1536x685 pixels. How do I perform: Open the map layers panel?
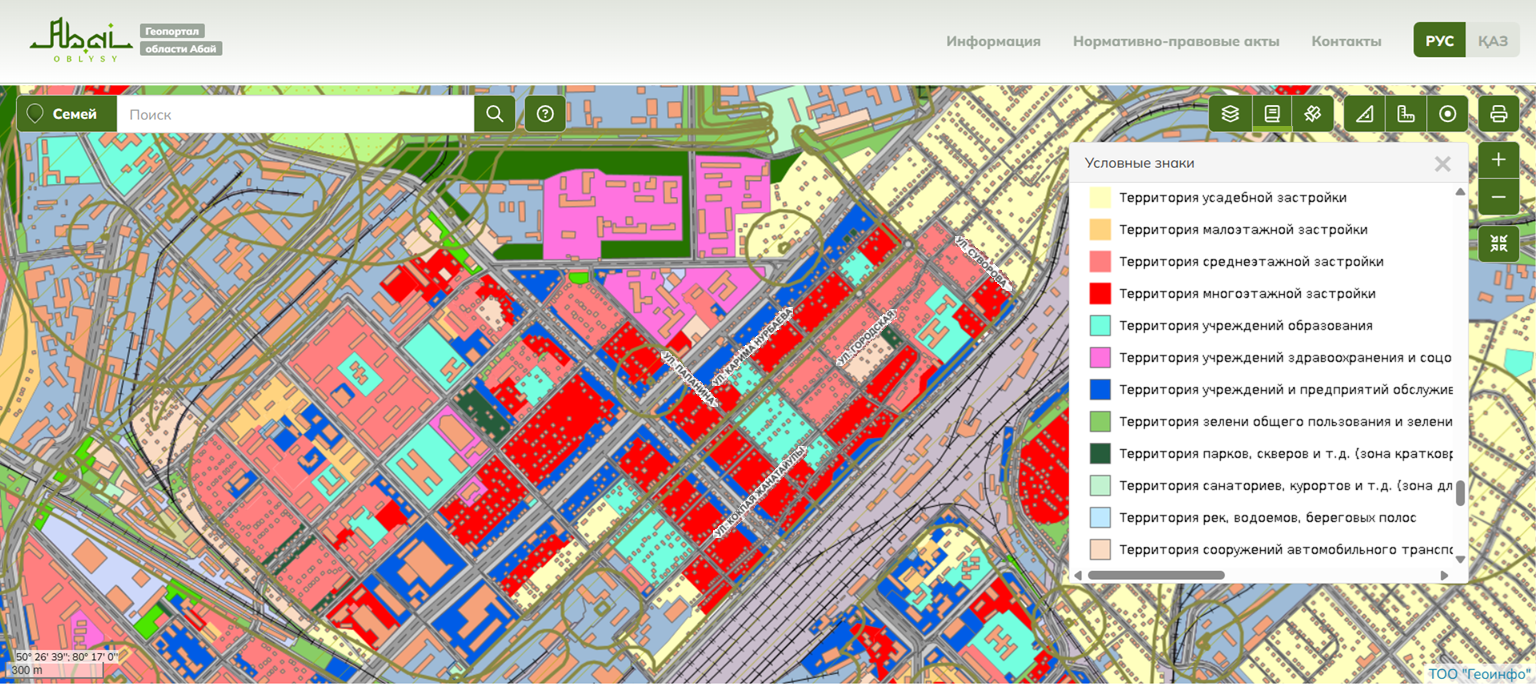1230,114
